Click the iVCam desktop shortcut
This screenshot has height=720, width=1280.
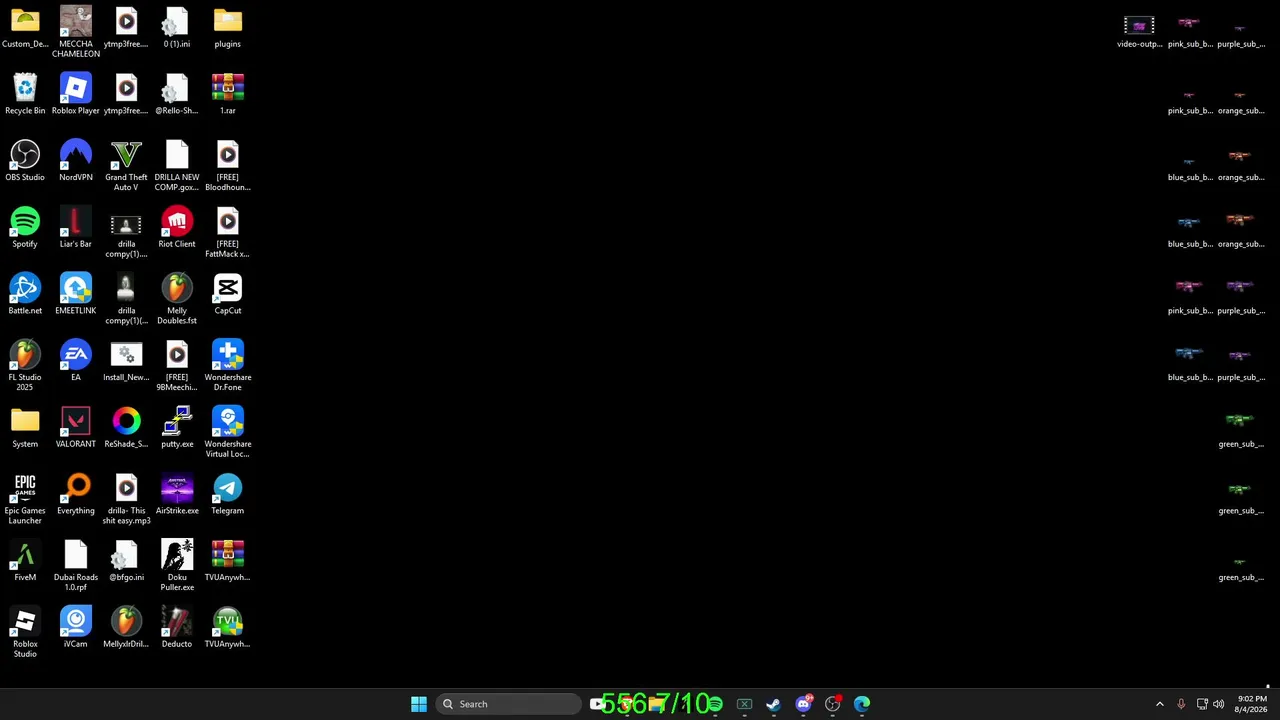point(76,628)
